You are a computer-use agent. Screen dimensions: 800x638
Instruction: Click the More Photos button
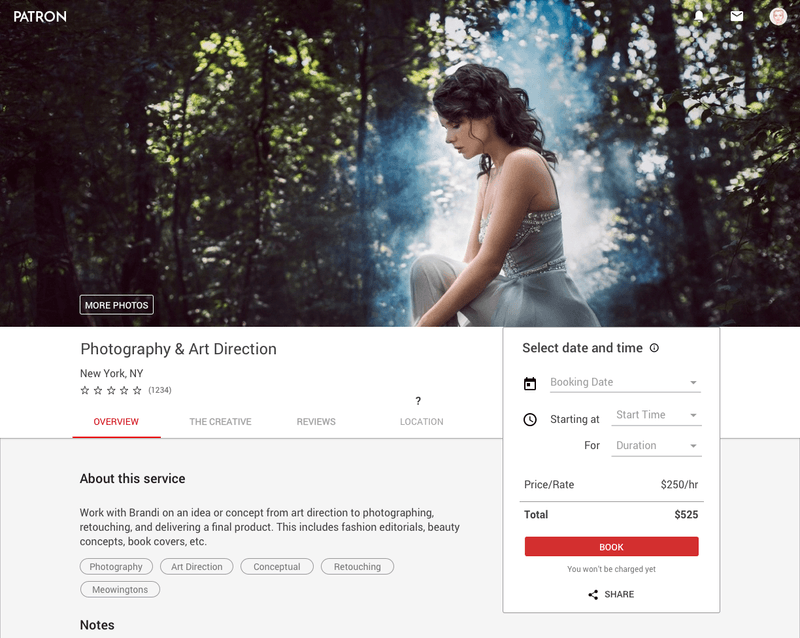click(117, 305)
